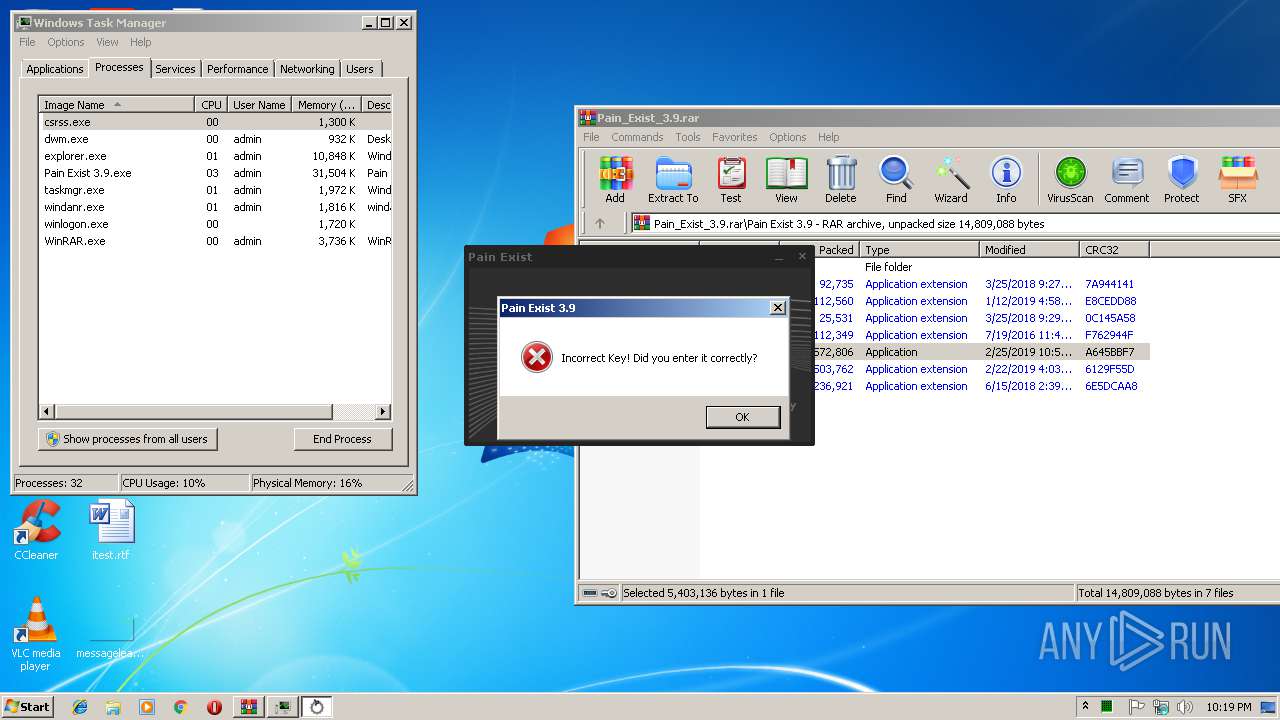
Task: Open Action Center flag tray icon
Action: click(x=1136, y=707)
